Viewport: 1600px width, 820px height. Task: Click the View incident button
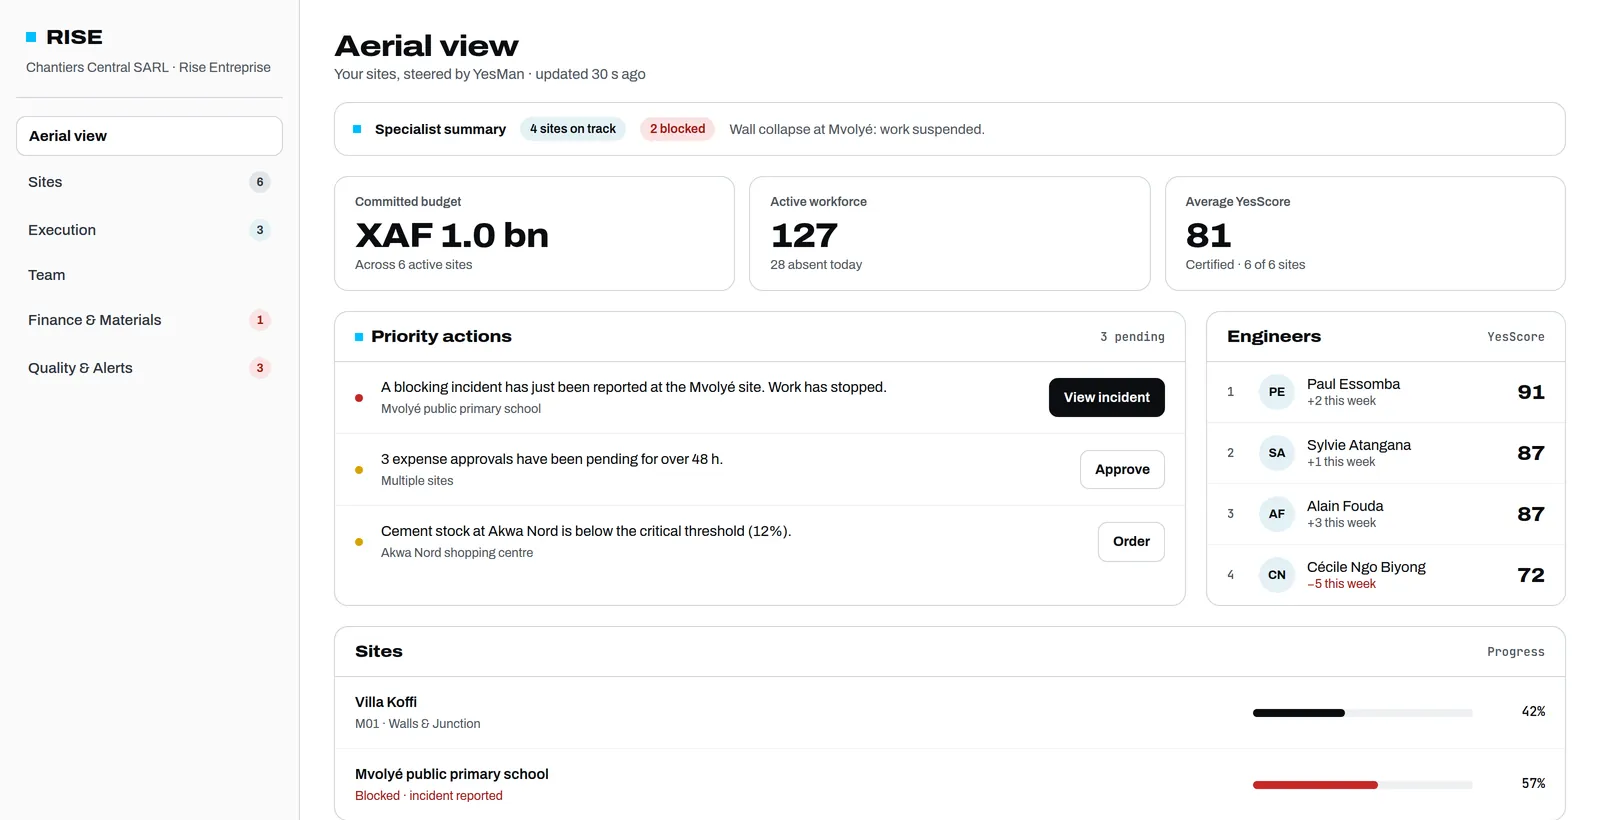(1107, 397)
